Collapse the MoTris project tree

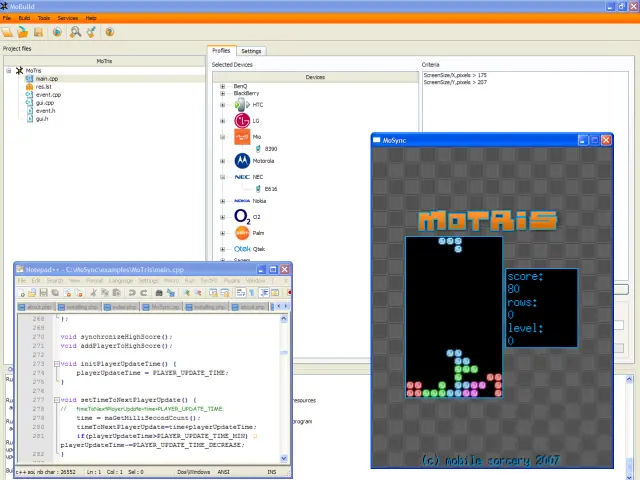[8, 71]
